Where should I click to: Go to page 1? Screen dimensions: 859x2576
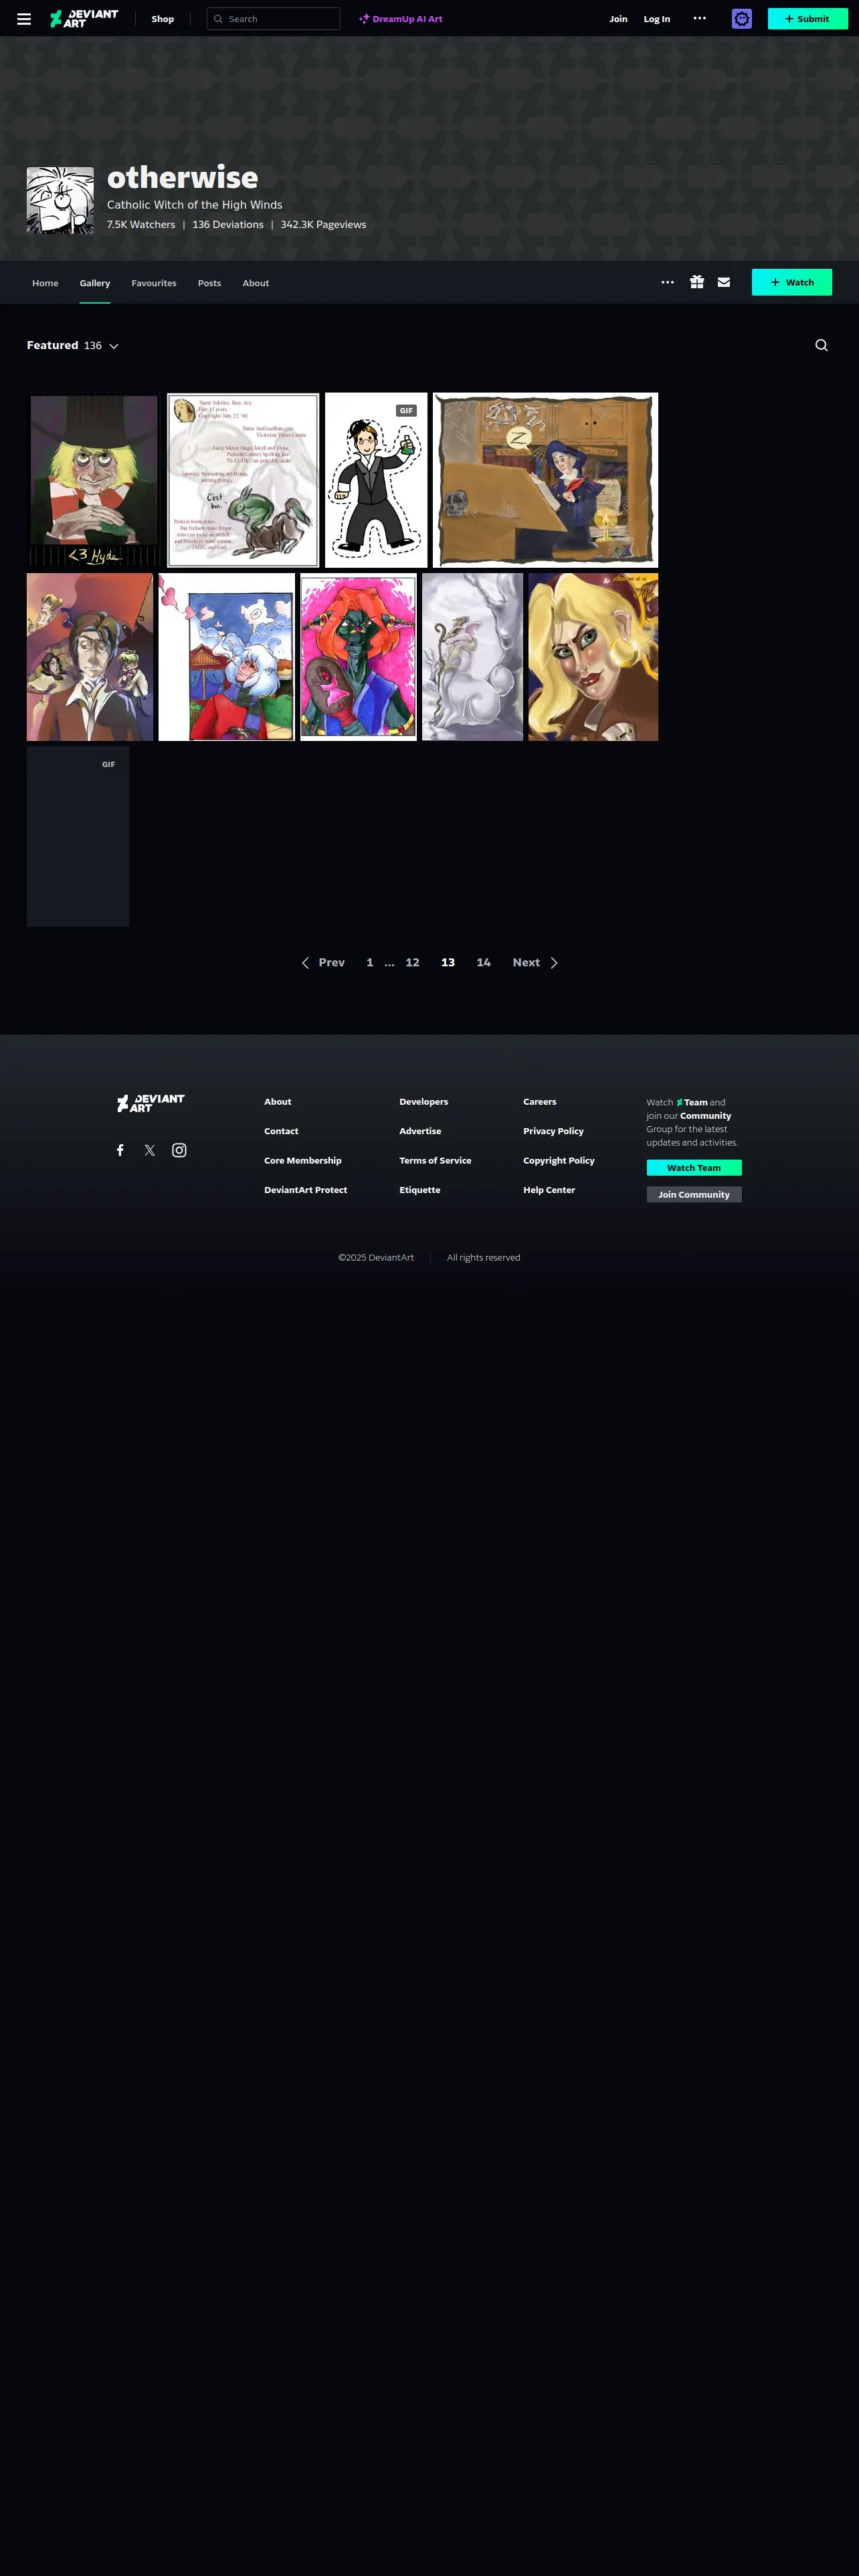[x=370, y=963]
